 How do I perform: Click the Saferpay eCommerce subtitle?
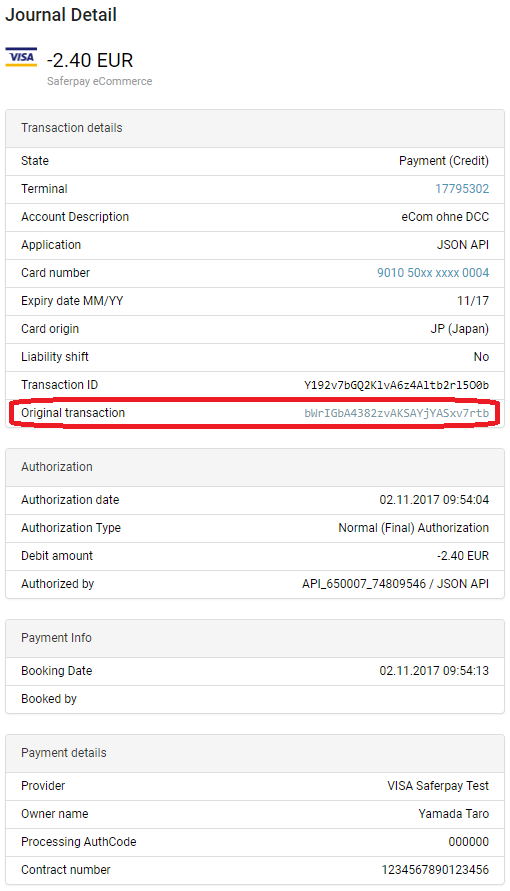pos(99,81)
